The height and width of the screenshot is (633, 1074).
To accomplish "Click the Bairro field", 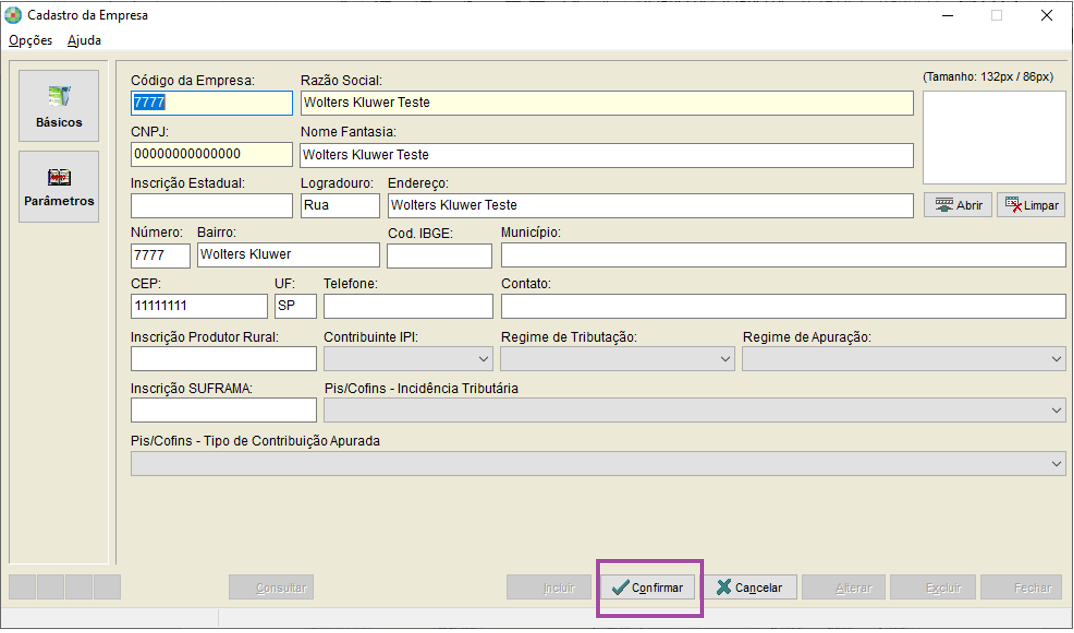I will [288, 255].
